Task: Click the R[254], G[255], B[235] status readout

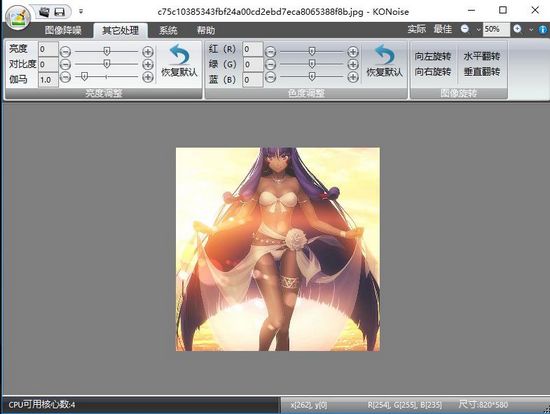Action: [404, 405]
